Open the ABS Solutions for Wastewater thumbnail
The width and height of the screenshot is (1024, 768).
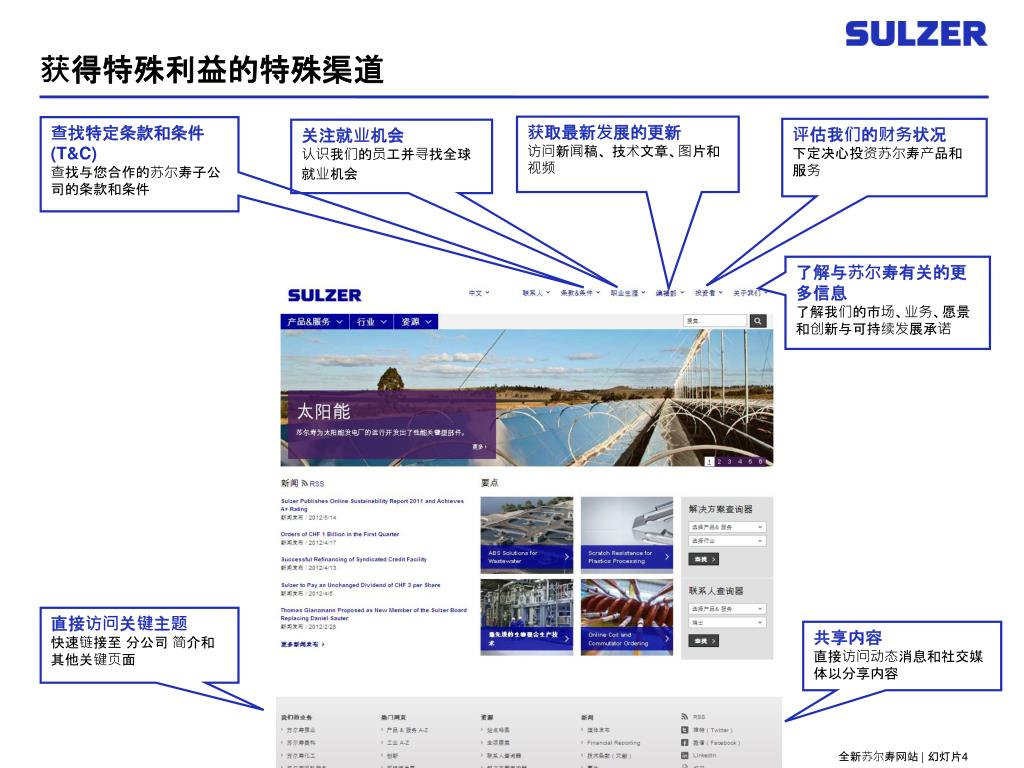tap(526, 535)
